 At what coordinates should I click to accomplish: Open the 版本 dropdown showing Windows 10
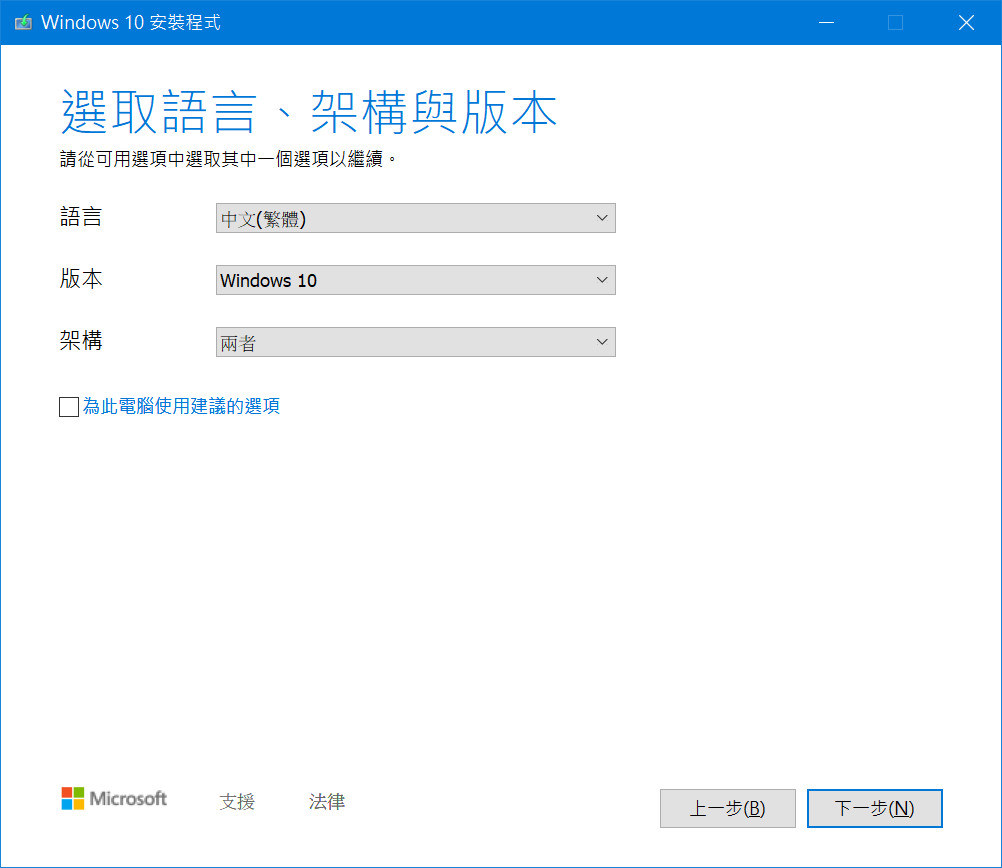click(415, 280)
